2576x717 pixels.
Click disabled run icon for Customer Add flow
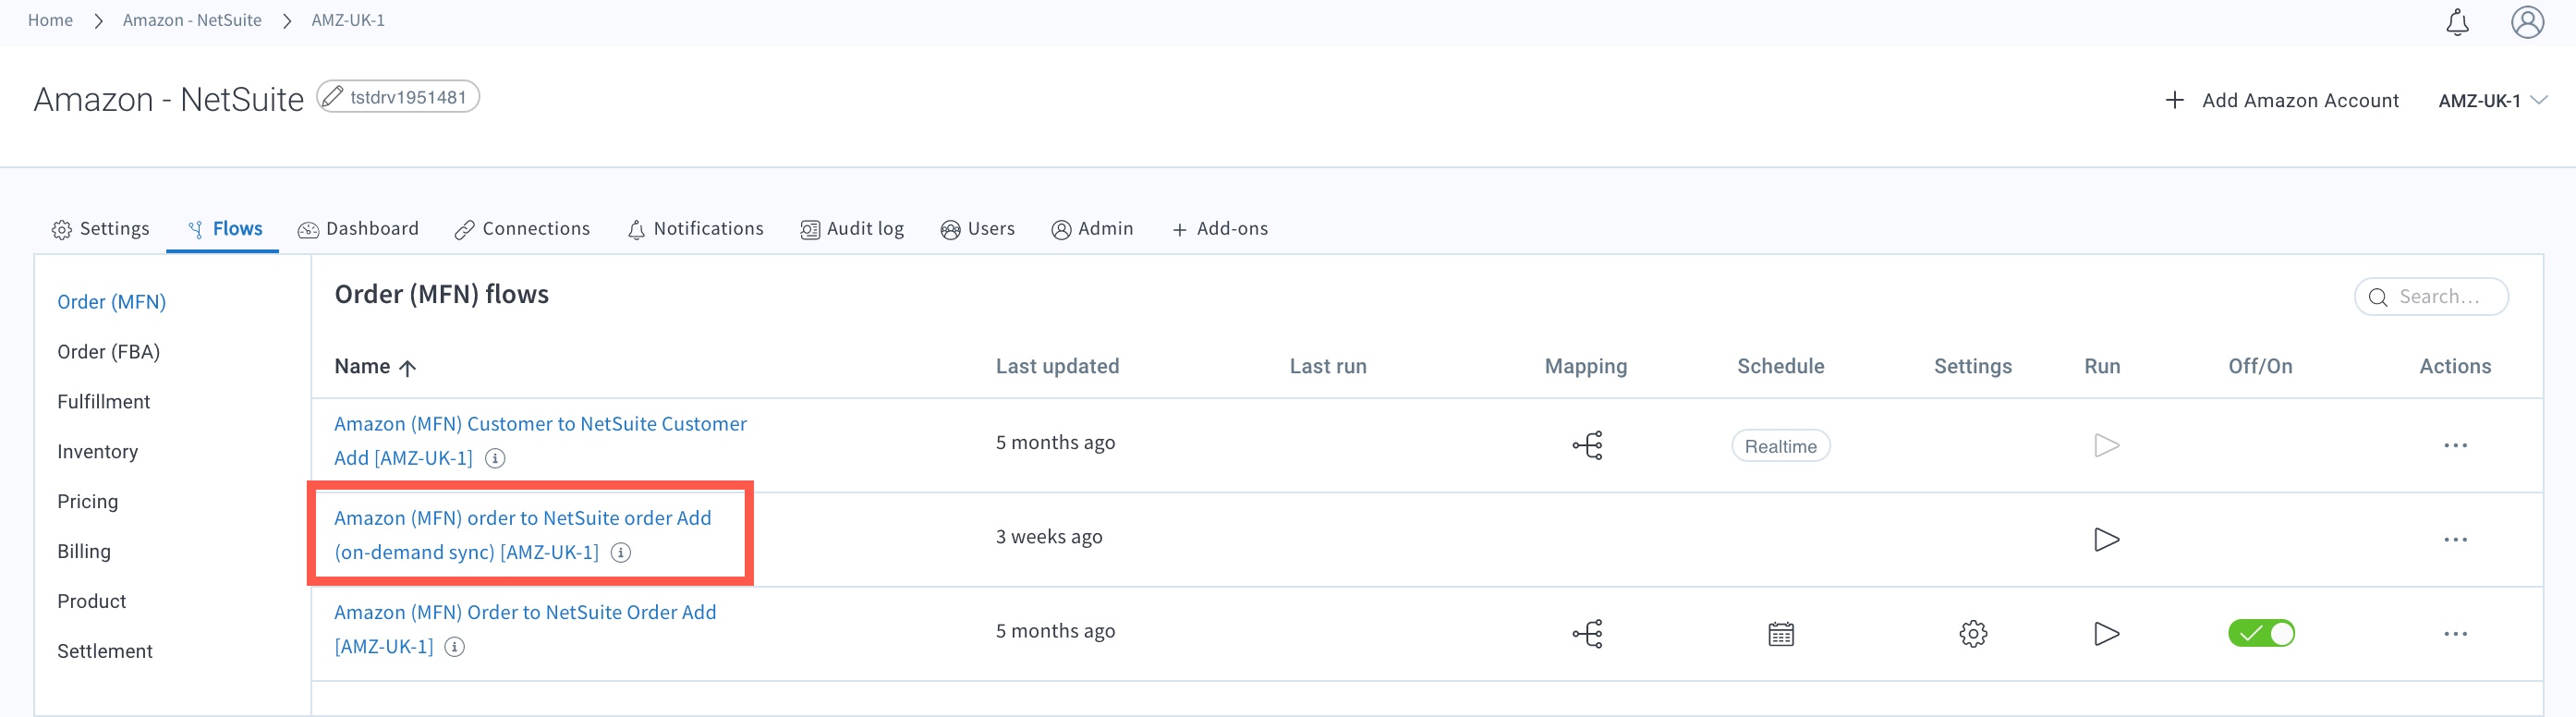click(2106, 445)
